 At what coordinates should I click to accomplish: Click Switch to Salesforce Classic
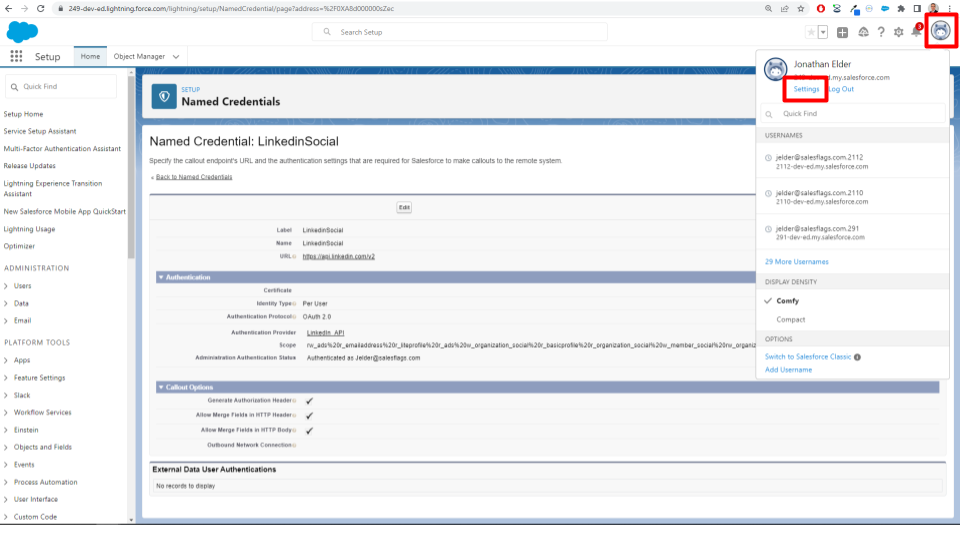(x=808, y=357)
